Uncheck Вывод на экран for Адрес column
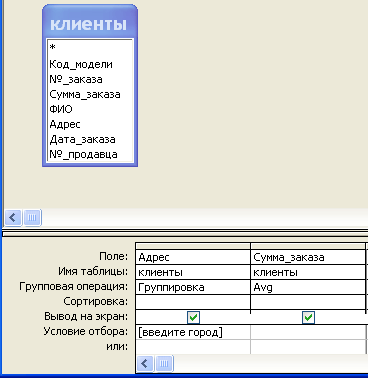Image resolution: width=368 pixels, height=378 pixels. (194, 317)
